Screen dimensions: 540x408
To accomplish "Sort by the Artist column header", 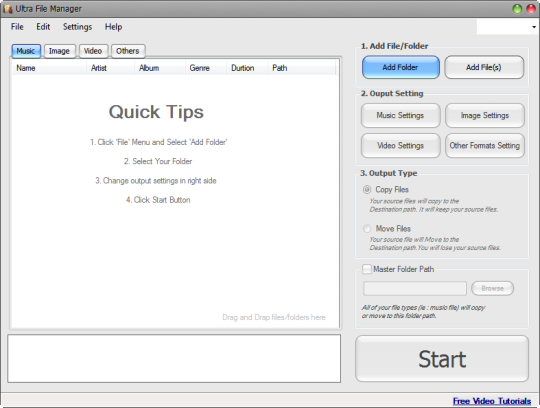I will click(x=110, y=68).
